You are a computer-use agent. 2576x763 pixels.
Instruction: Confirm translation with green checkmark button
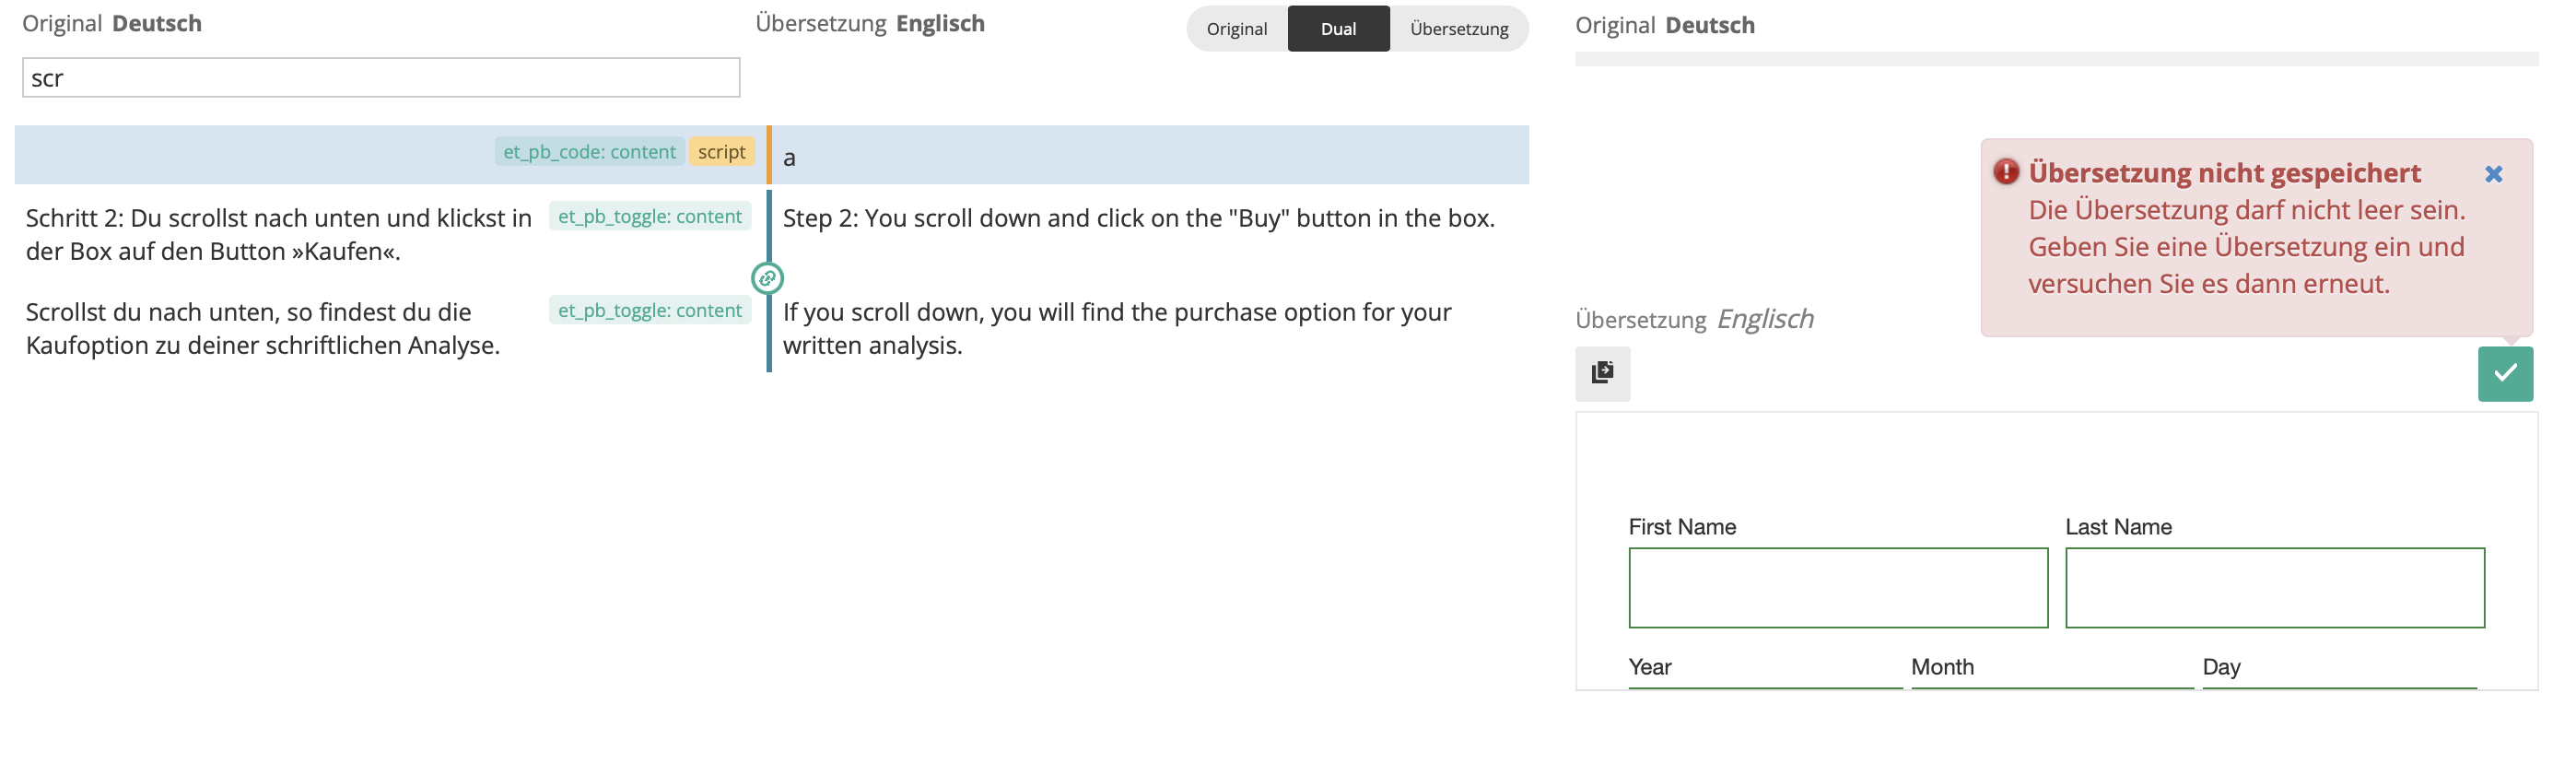point(2505,373)
